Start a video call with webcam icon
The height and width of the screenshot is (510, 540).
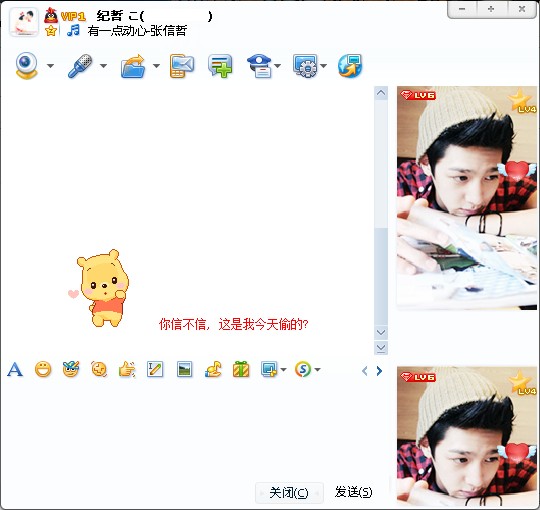[27, 65]
